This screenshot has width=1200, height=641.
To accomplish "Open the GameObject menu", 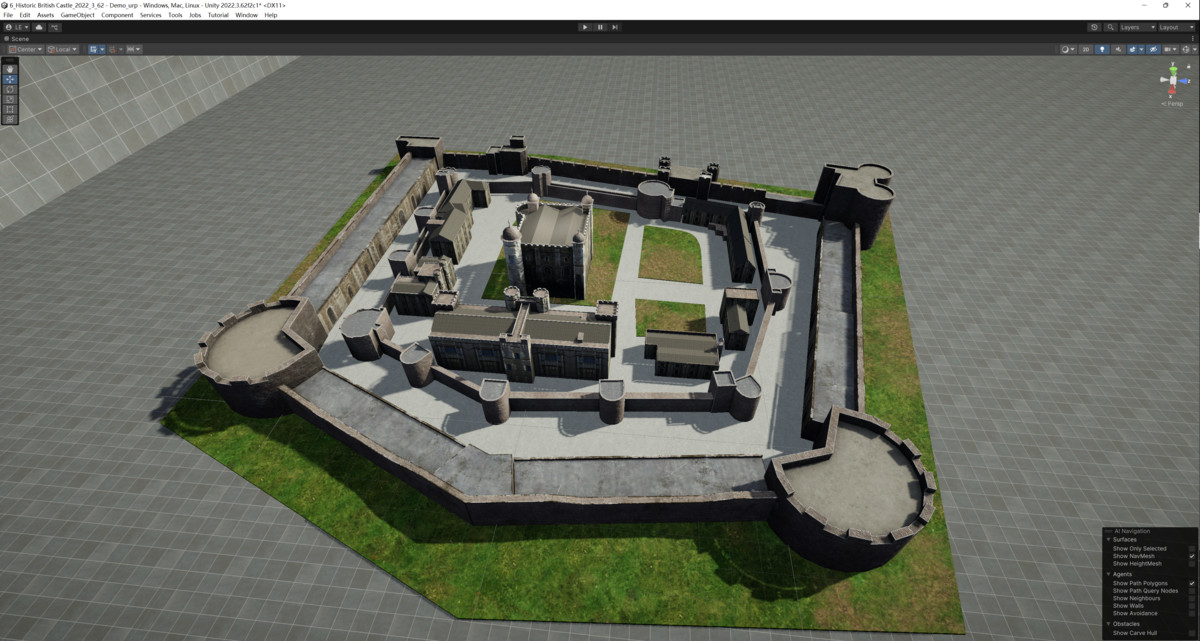I will (x=77, y=14).
